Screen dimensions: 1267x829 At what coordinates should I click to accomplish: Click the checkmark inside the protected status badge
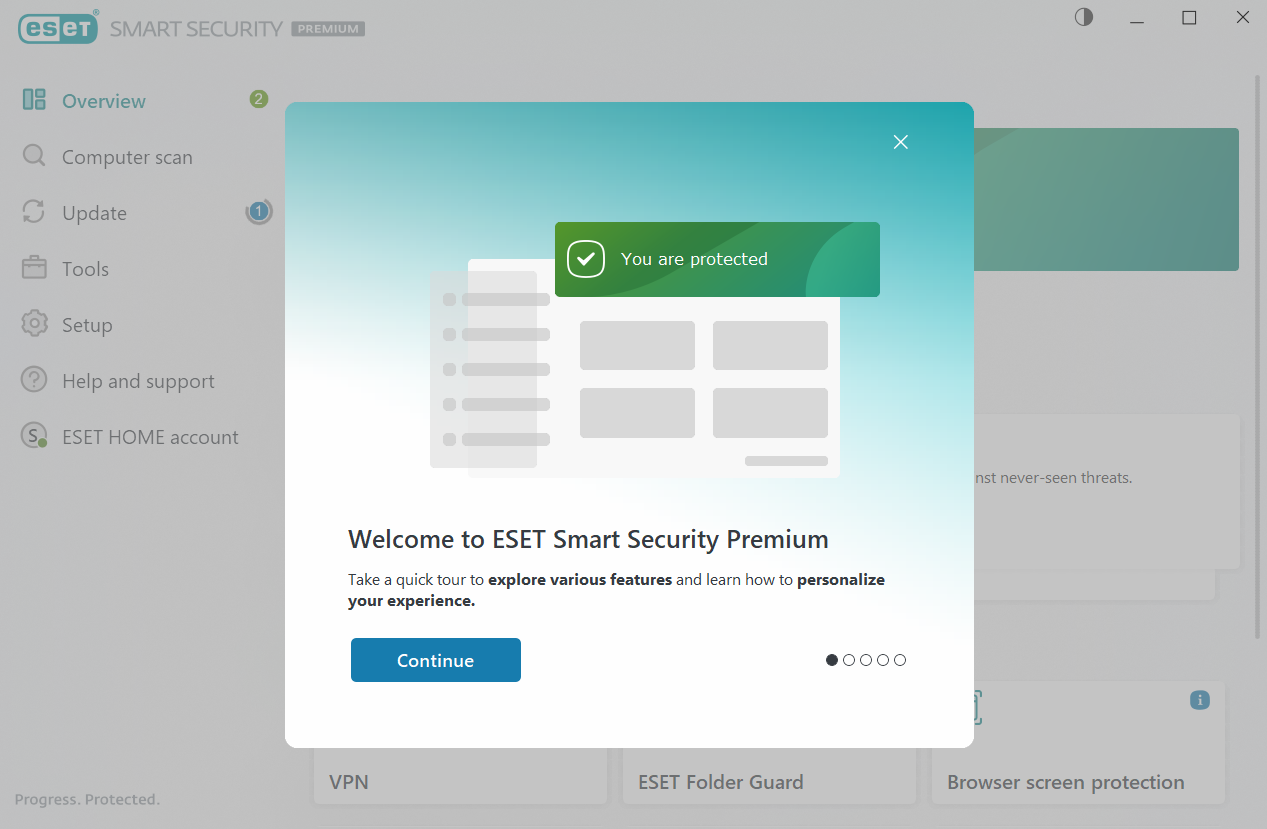click(x=586, y=258)
